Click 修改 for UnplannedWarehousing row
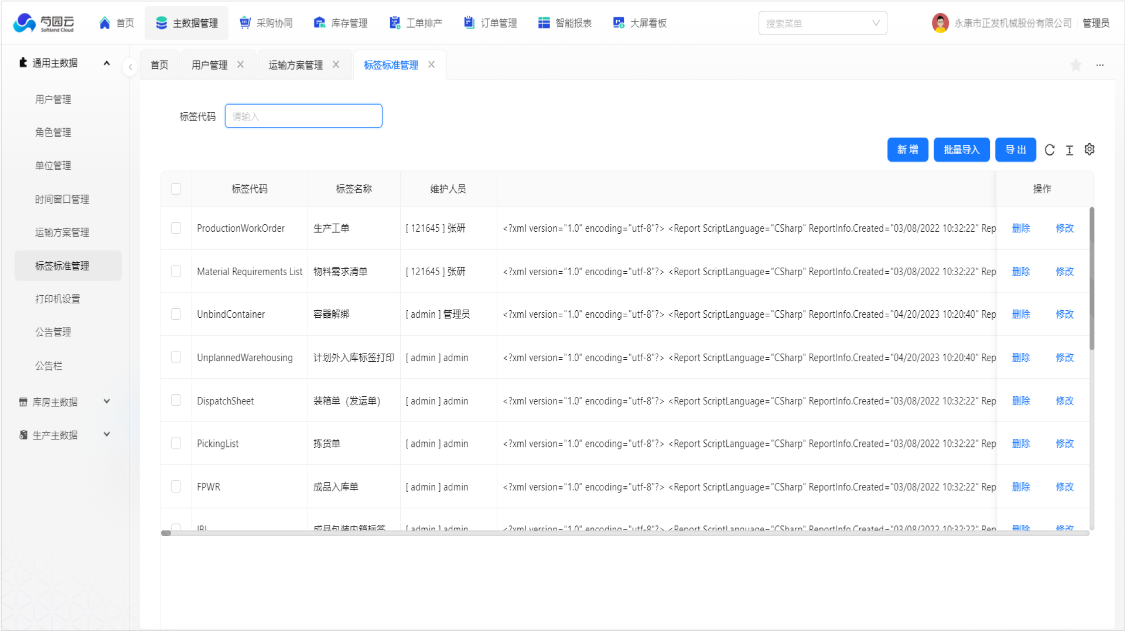Screen dimensions: 1125x631 [x=1065, y=357]
